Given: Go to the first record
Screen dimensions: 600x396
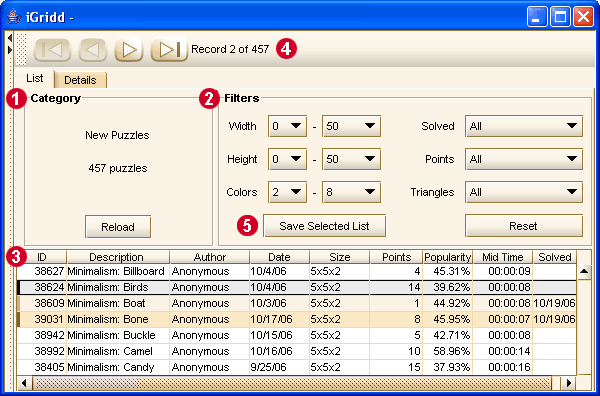Looking at the screenshot, I should pyautogui.click(x=52, y=49).
